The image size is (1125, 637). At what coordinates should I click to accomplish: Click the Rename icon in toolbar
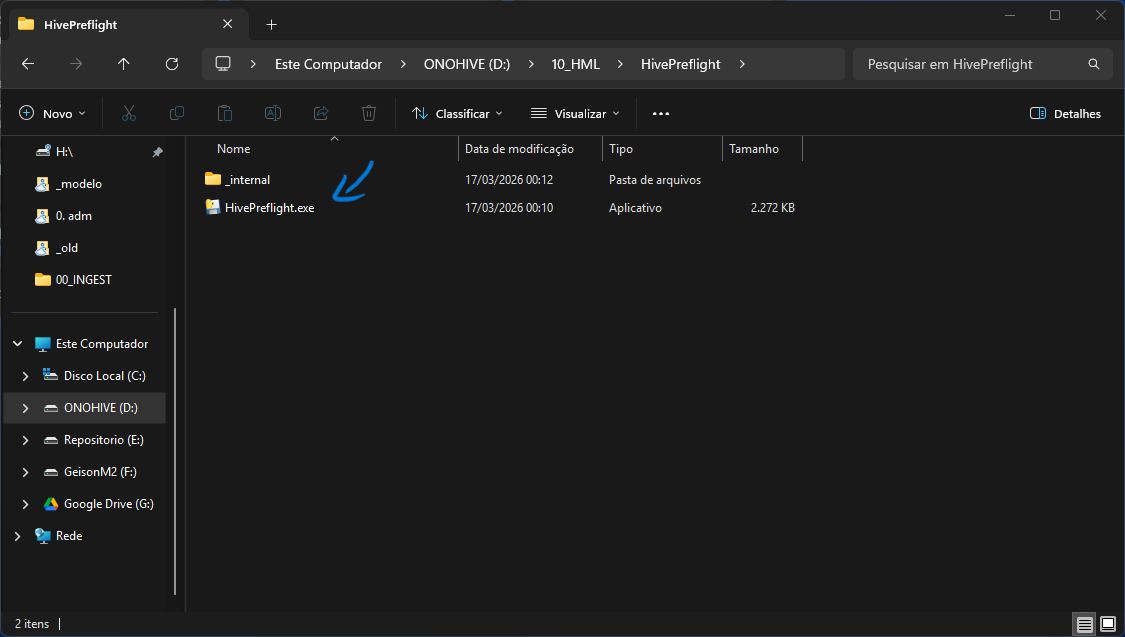pyautogui.click(x=273, y=113)
